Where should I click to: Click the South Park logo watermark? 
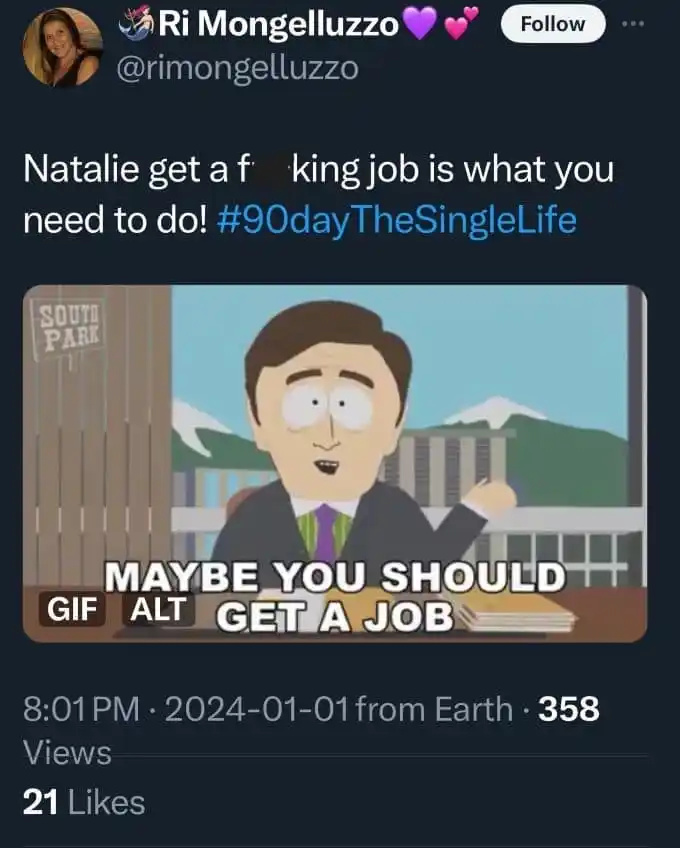tap(69, 326)
